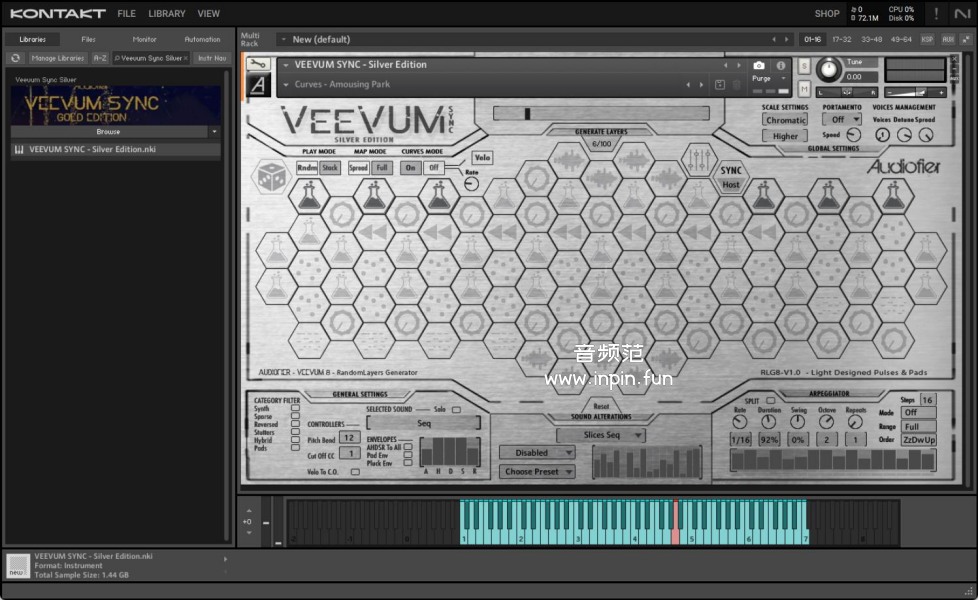Click the exclamation alert icon
The image size is (978, 600).
[x=936, y=13]
